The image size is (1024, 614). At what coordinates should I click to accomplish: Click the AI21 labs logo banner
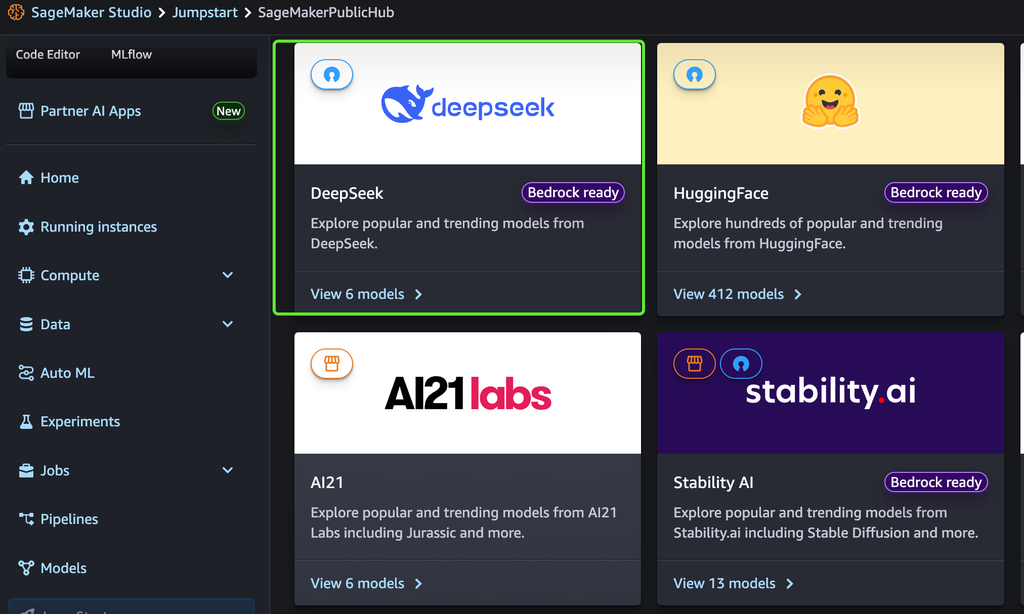468,393
